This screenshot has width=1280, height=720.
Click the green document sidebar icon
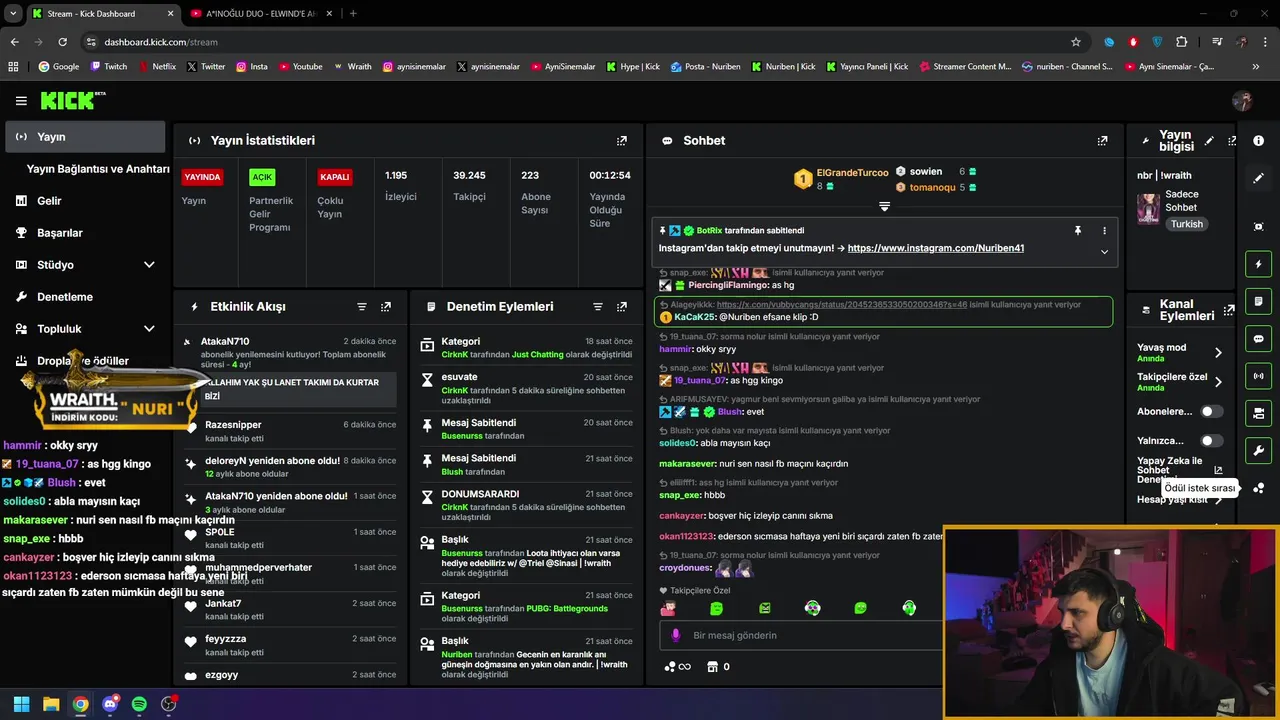[x=1259, y=301]
